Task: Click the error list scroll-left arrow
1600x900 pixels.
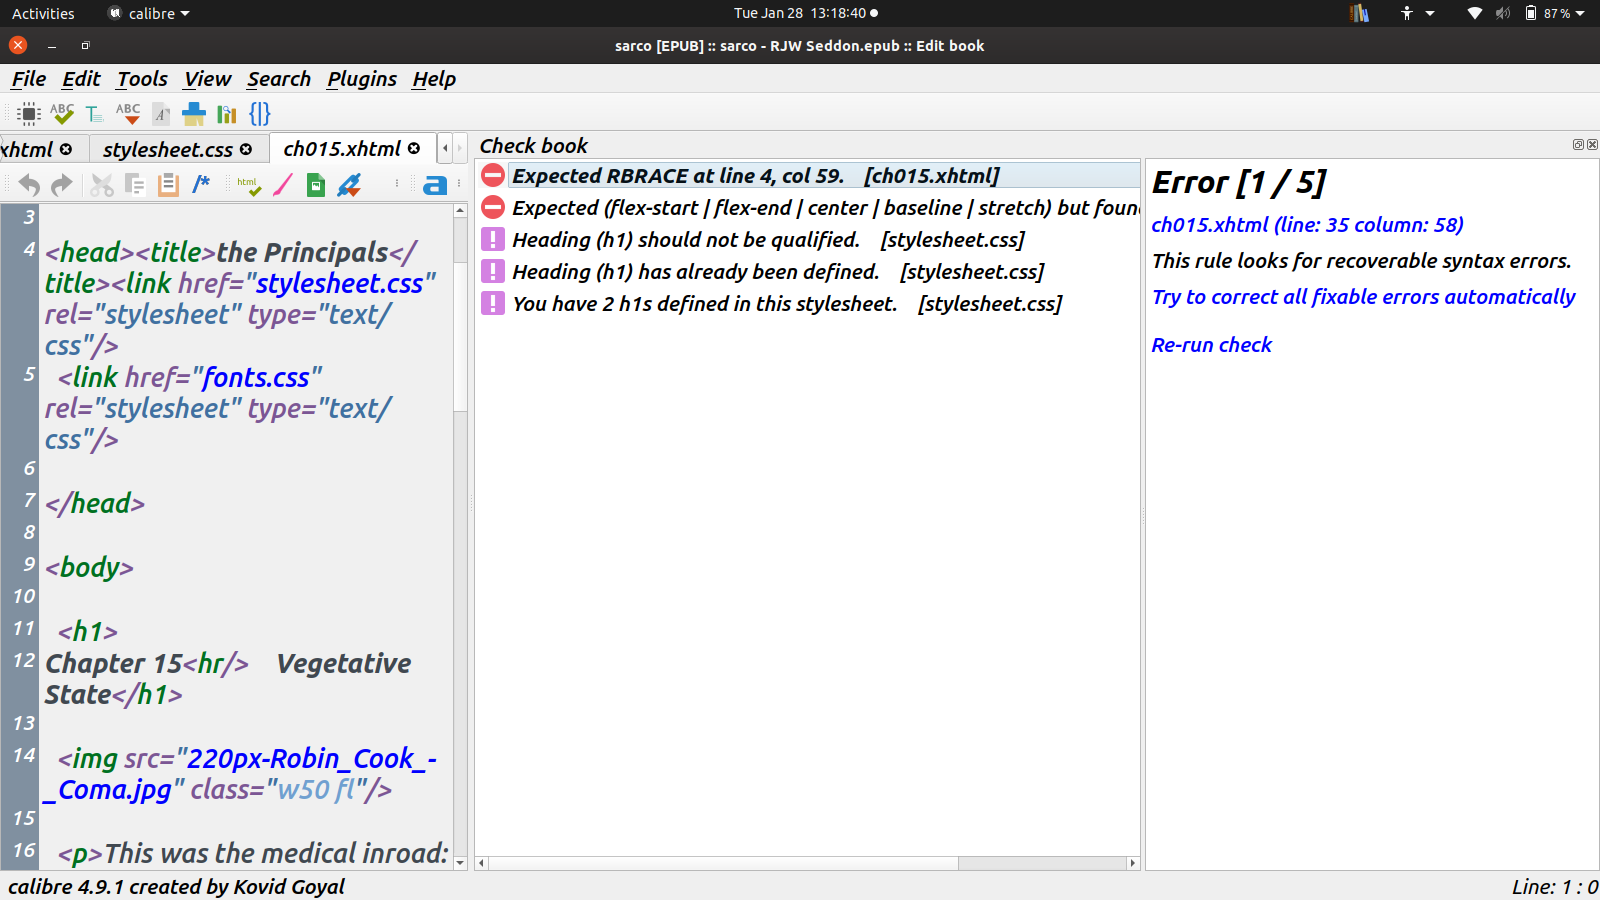Action: (482, 863)
